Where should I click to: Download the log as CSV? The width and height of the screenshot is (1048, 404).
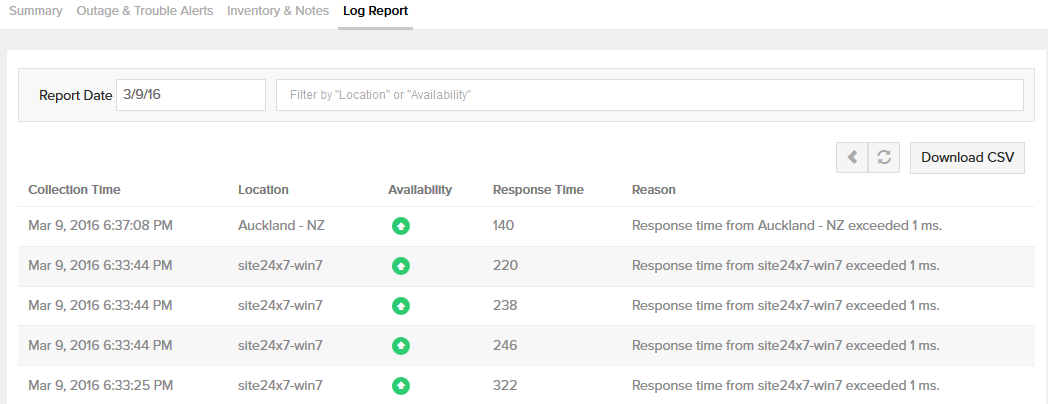[x=967, y=158]
